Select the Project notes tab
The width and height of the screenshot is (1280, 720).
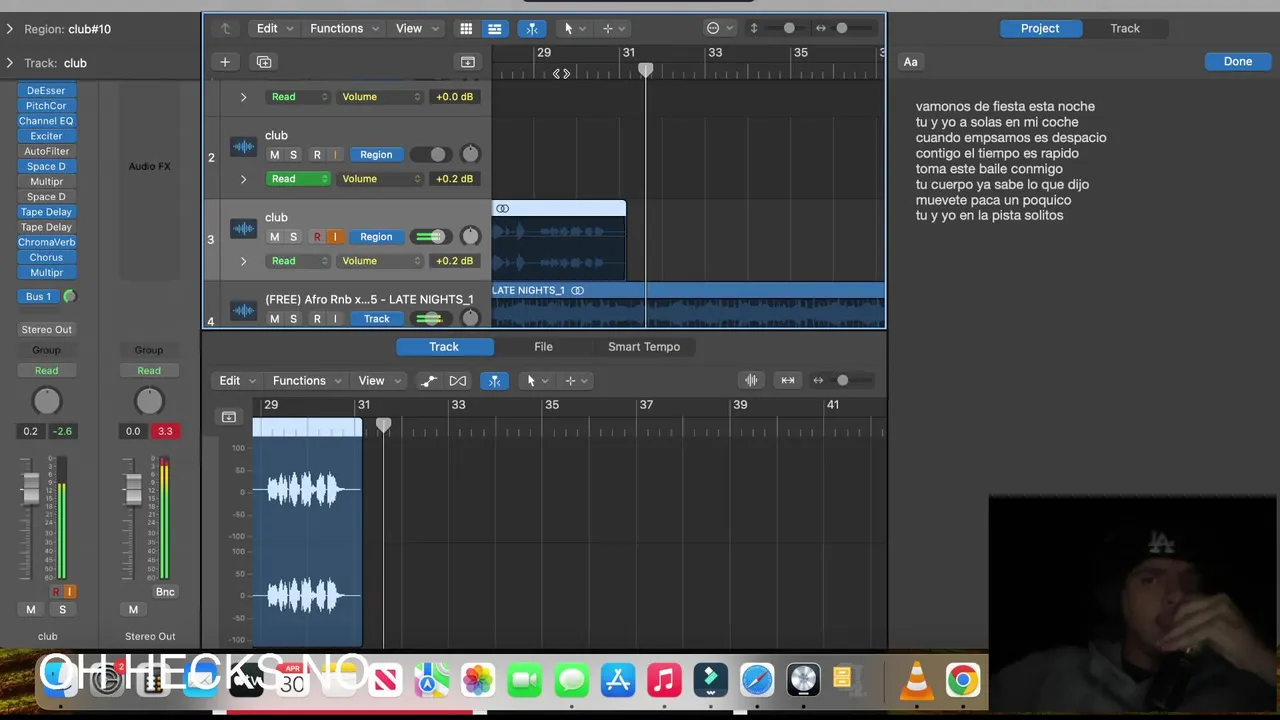(x=1040, y=28)
